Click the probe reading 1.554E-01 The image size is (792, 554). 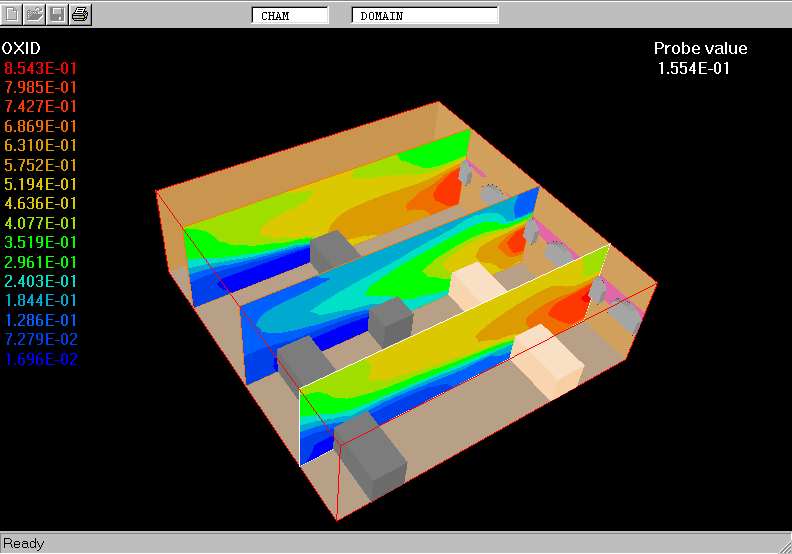pyautogui.click(x=694, y=68)
